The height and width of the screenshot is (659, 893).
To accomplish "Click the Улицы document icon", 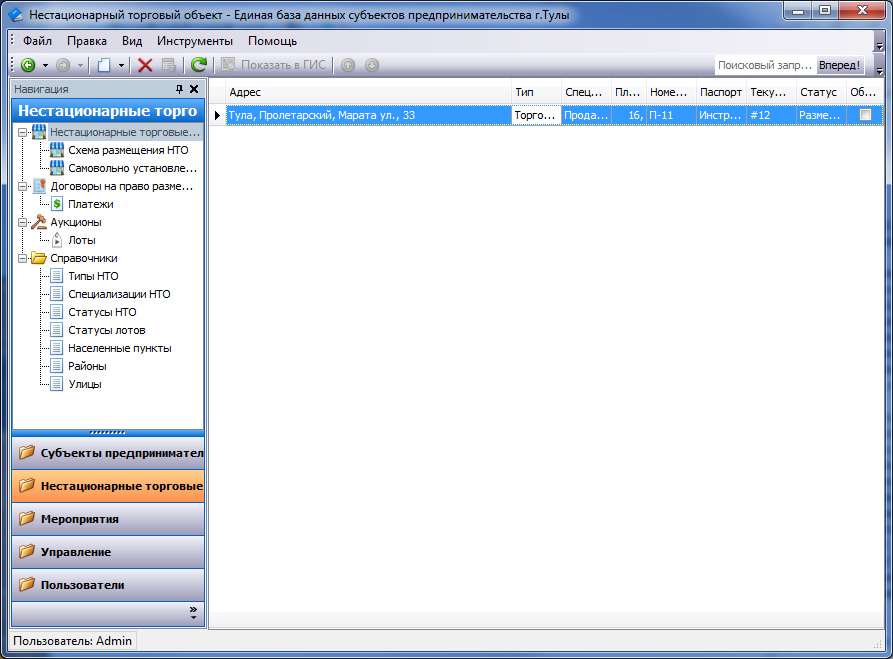I will tap(57, 384).
